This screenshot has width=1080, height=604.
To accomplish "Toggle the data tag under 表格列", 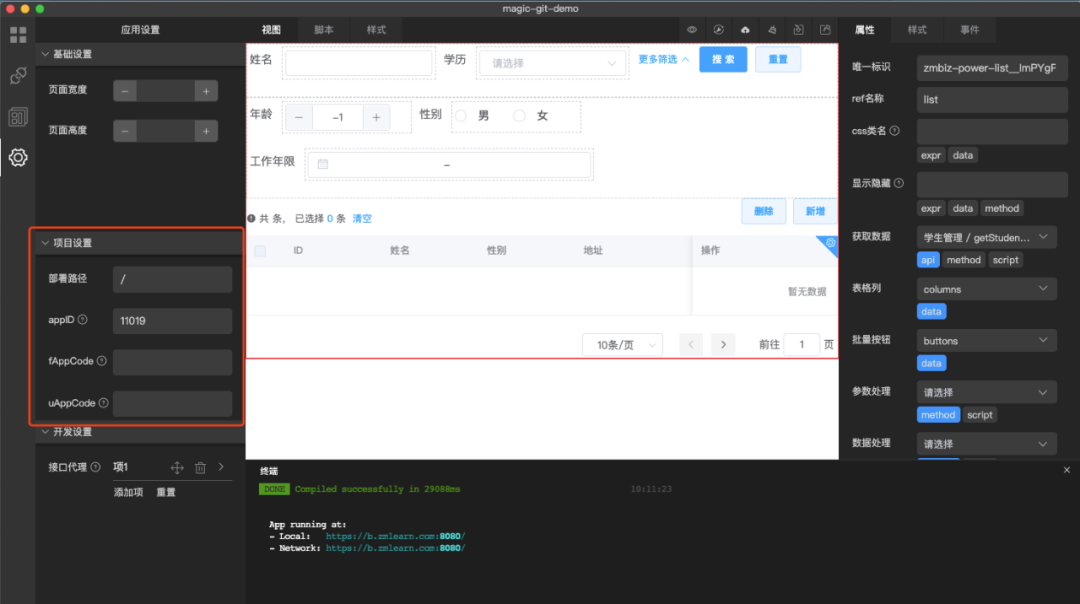I will click(x=931, y=311).
